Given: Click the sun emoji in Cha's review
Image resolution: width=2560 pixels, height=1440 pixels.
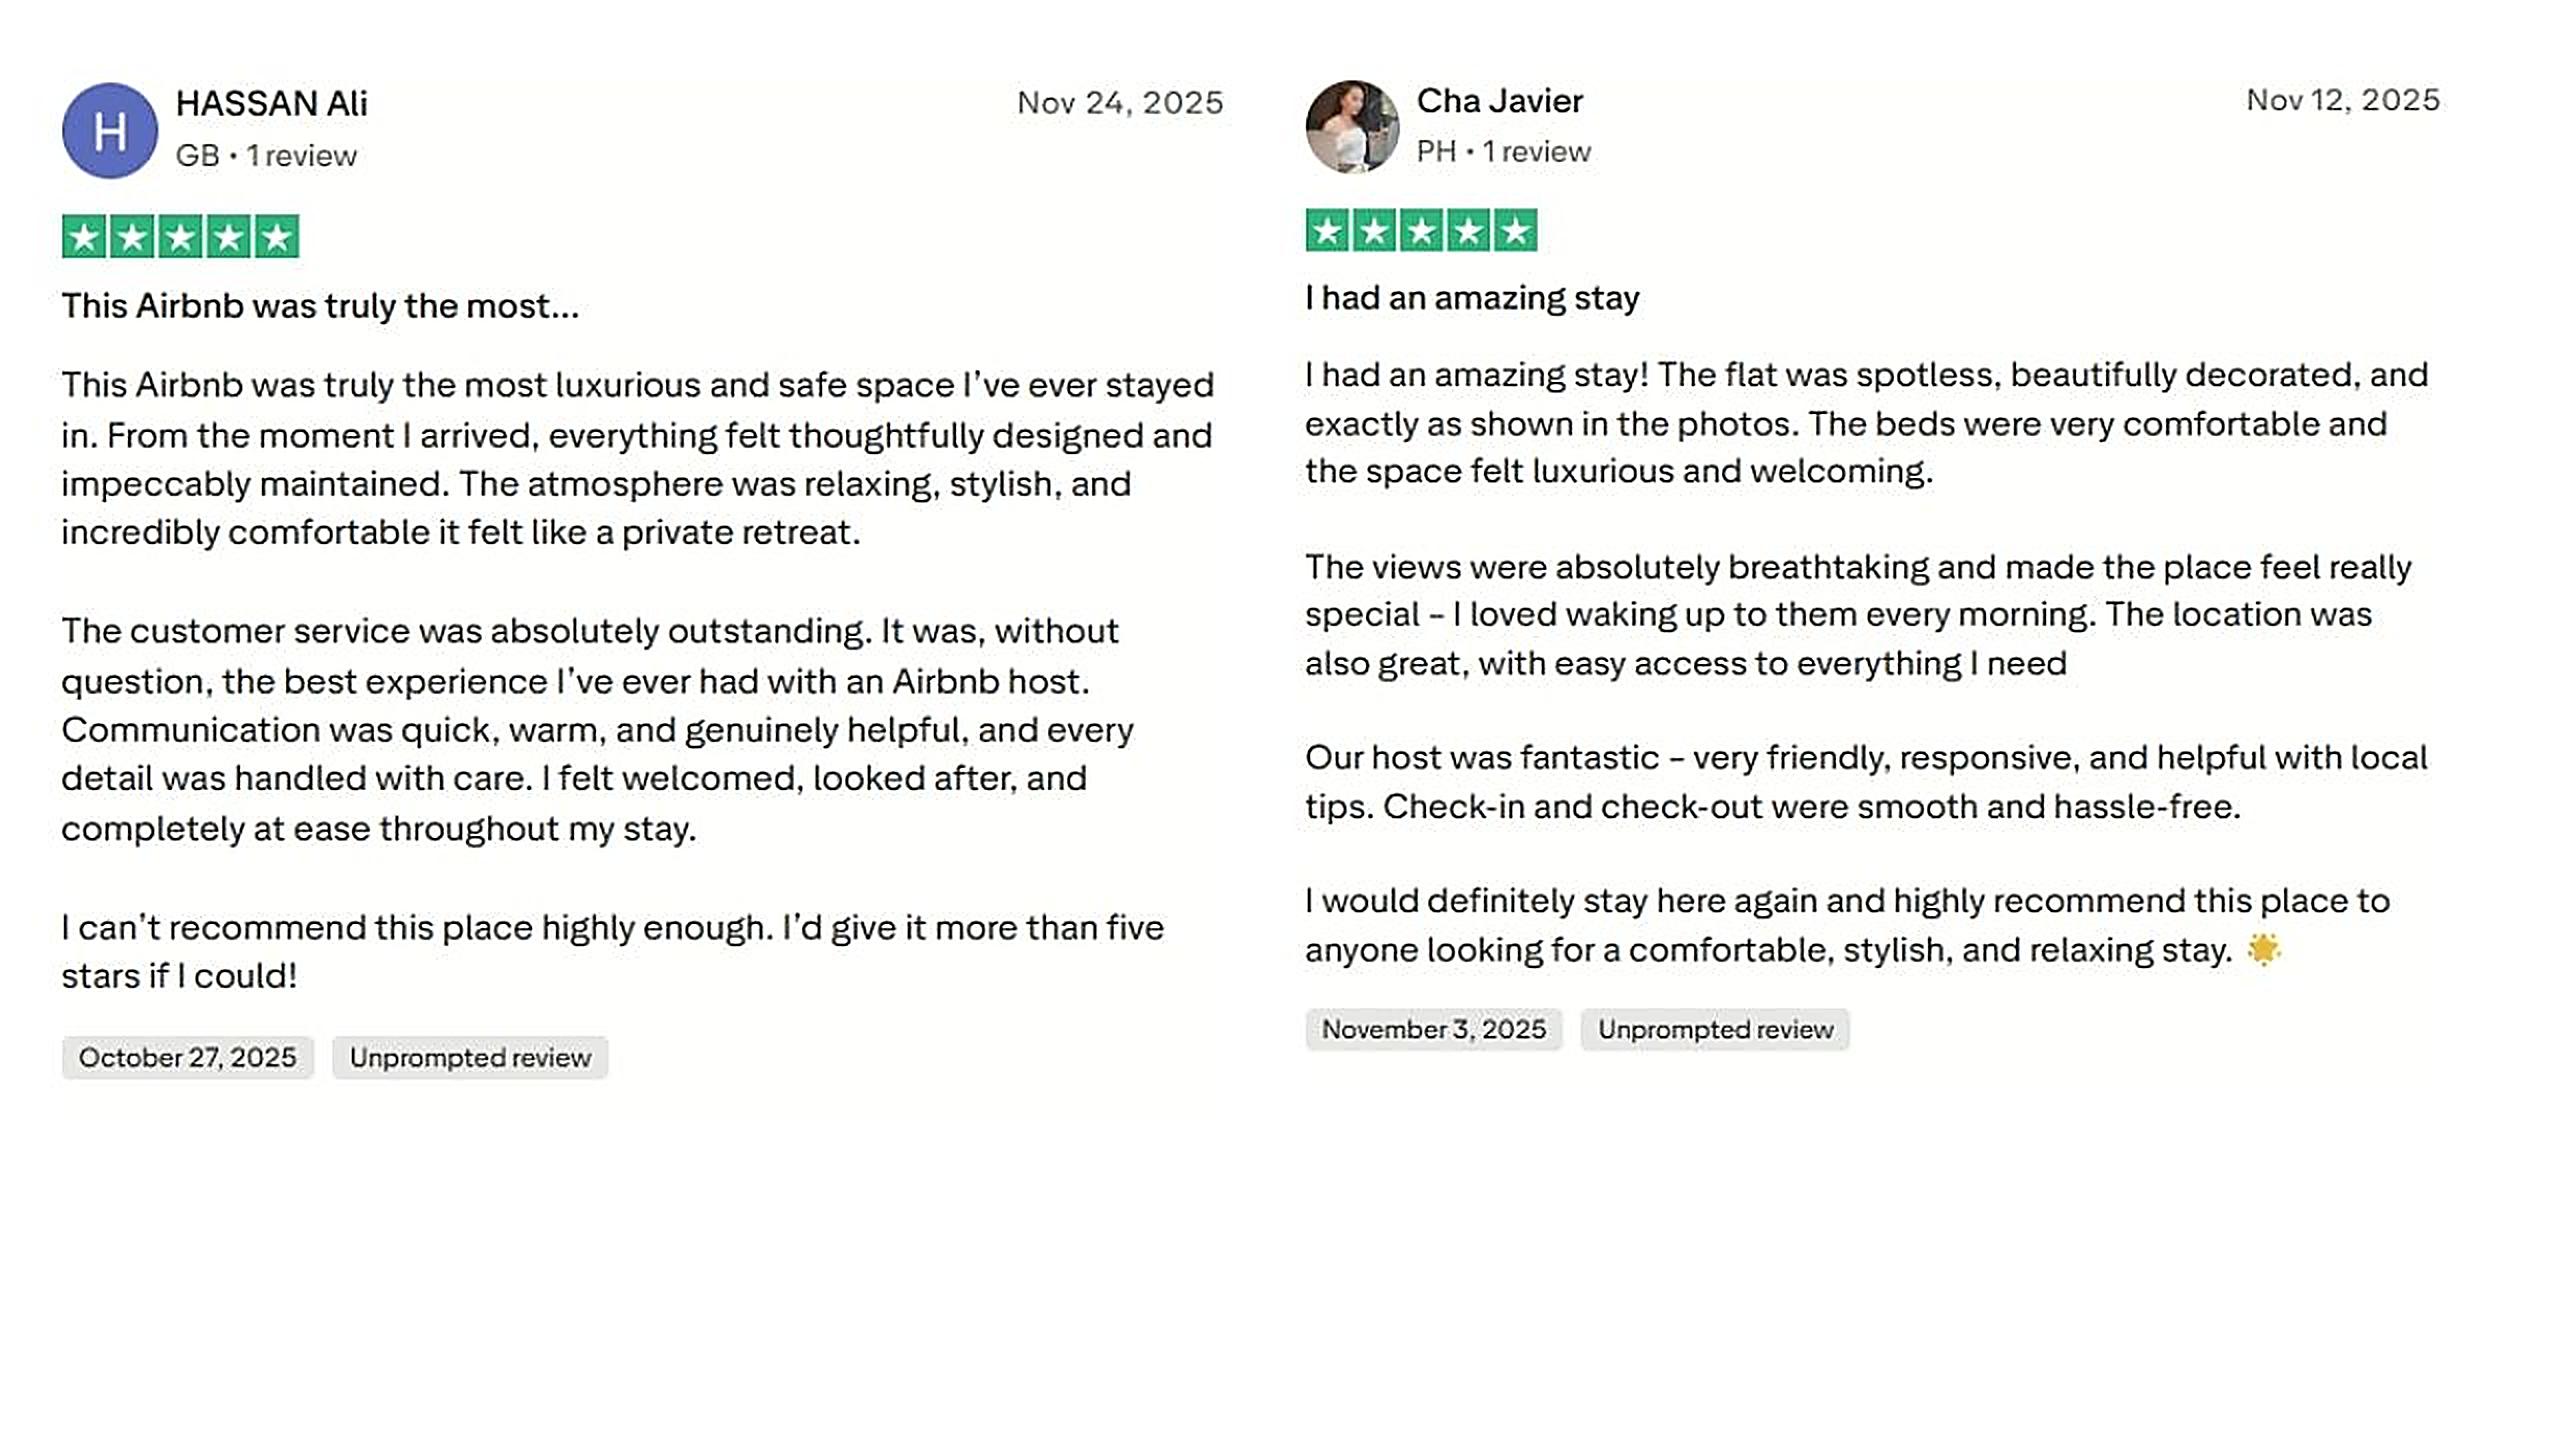Looking at the screenshot, I should [2263, 948].
